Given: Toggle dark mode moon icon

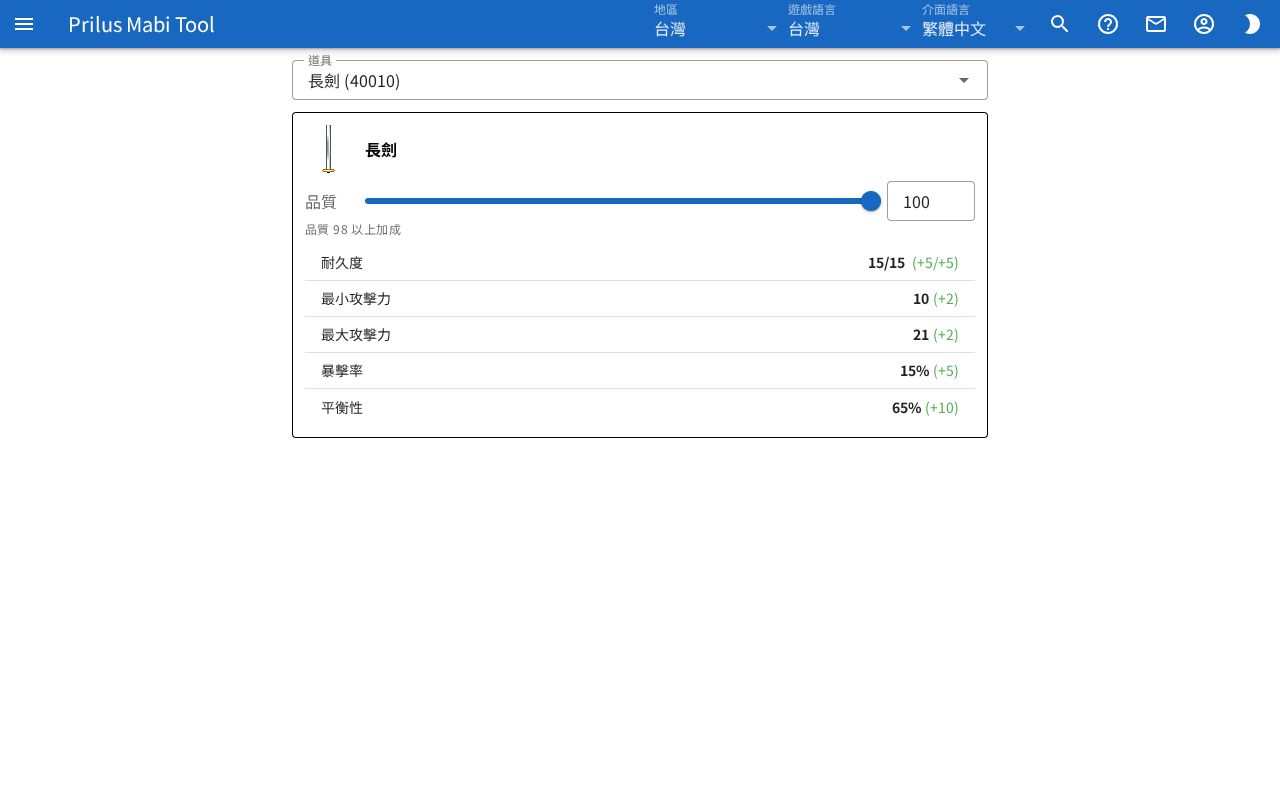Looking at the screenshot, I should 1252,24.
